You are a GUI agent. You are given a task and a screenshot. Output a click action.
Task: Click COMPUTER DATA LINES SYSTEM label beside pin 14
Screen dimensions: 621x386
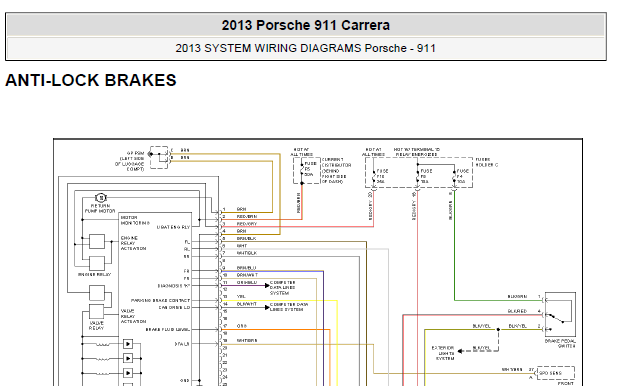[x=289, y=307]
